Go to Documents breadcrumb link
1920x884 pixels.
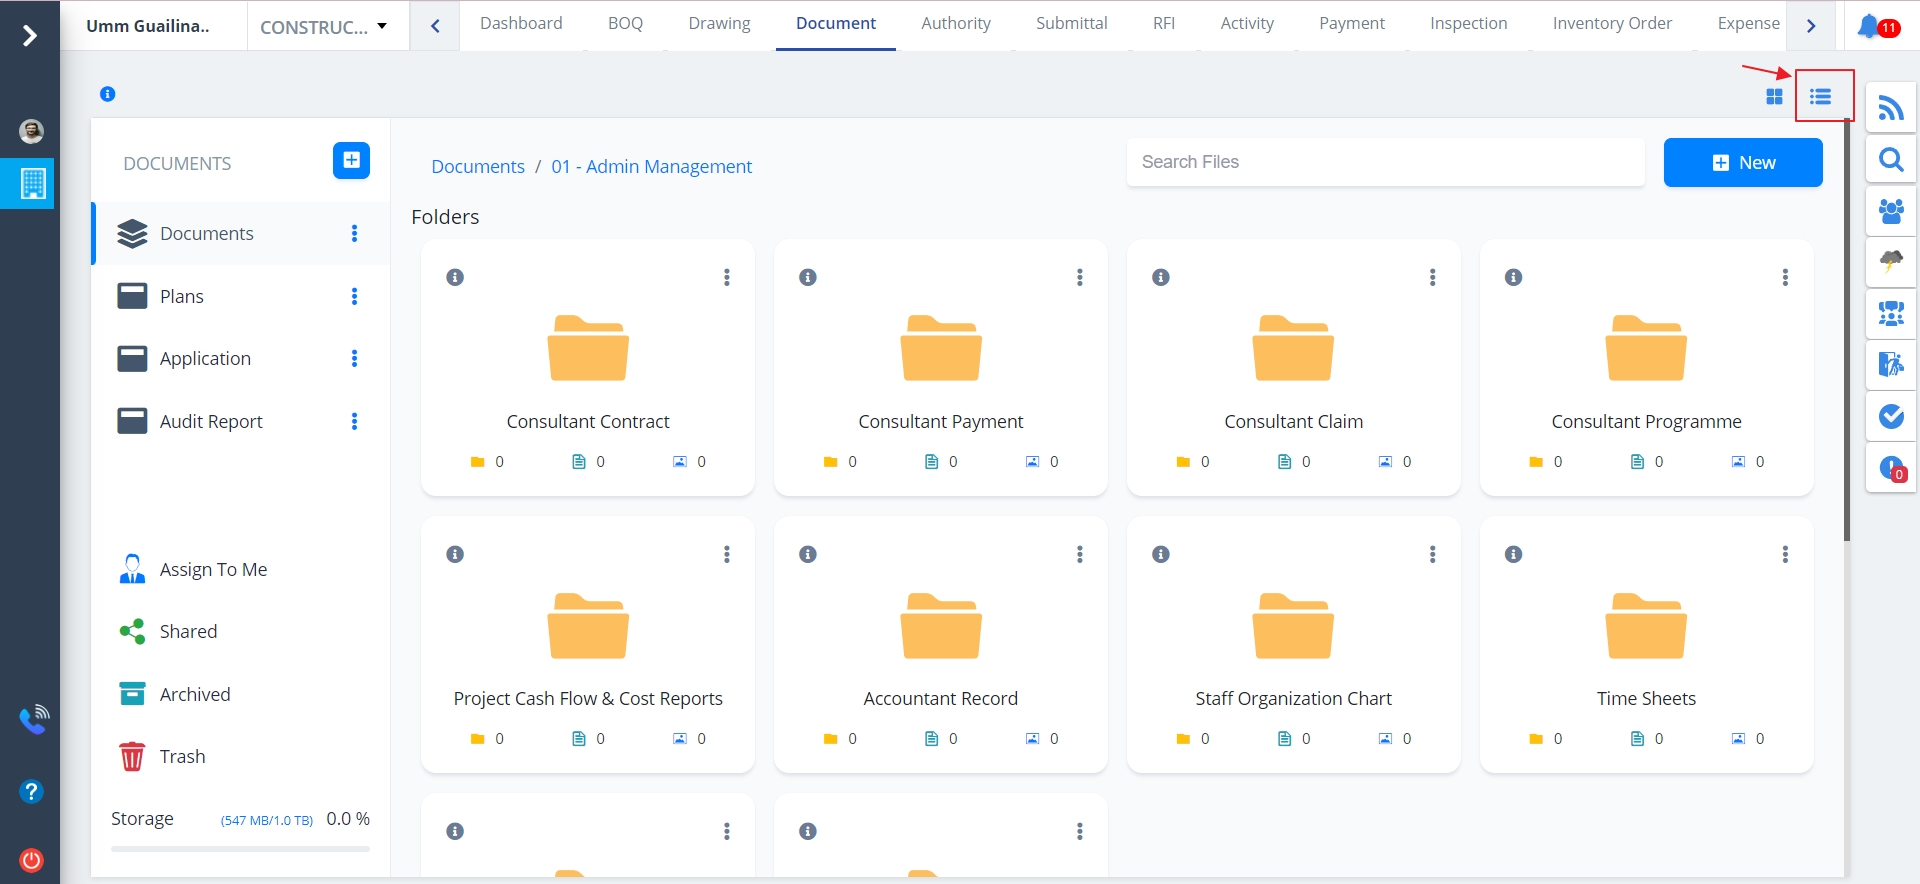[477, 166]
